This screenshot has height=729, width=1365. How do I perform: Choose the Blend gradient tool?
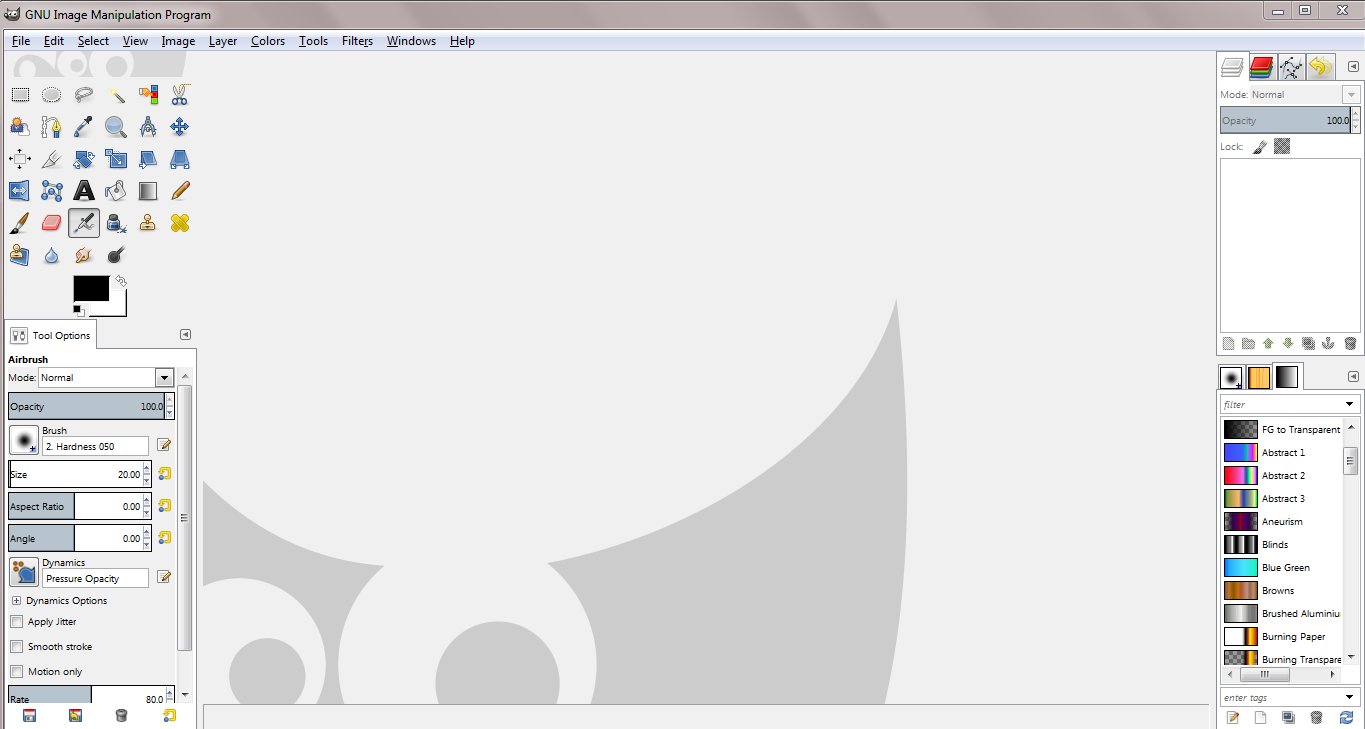tap(148, 191)
